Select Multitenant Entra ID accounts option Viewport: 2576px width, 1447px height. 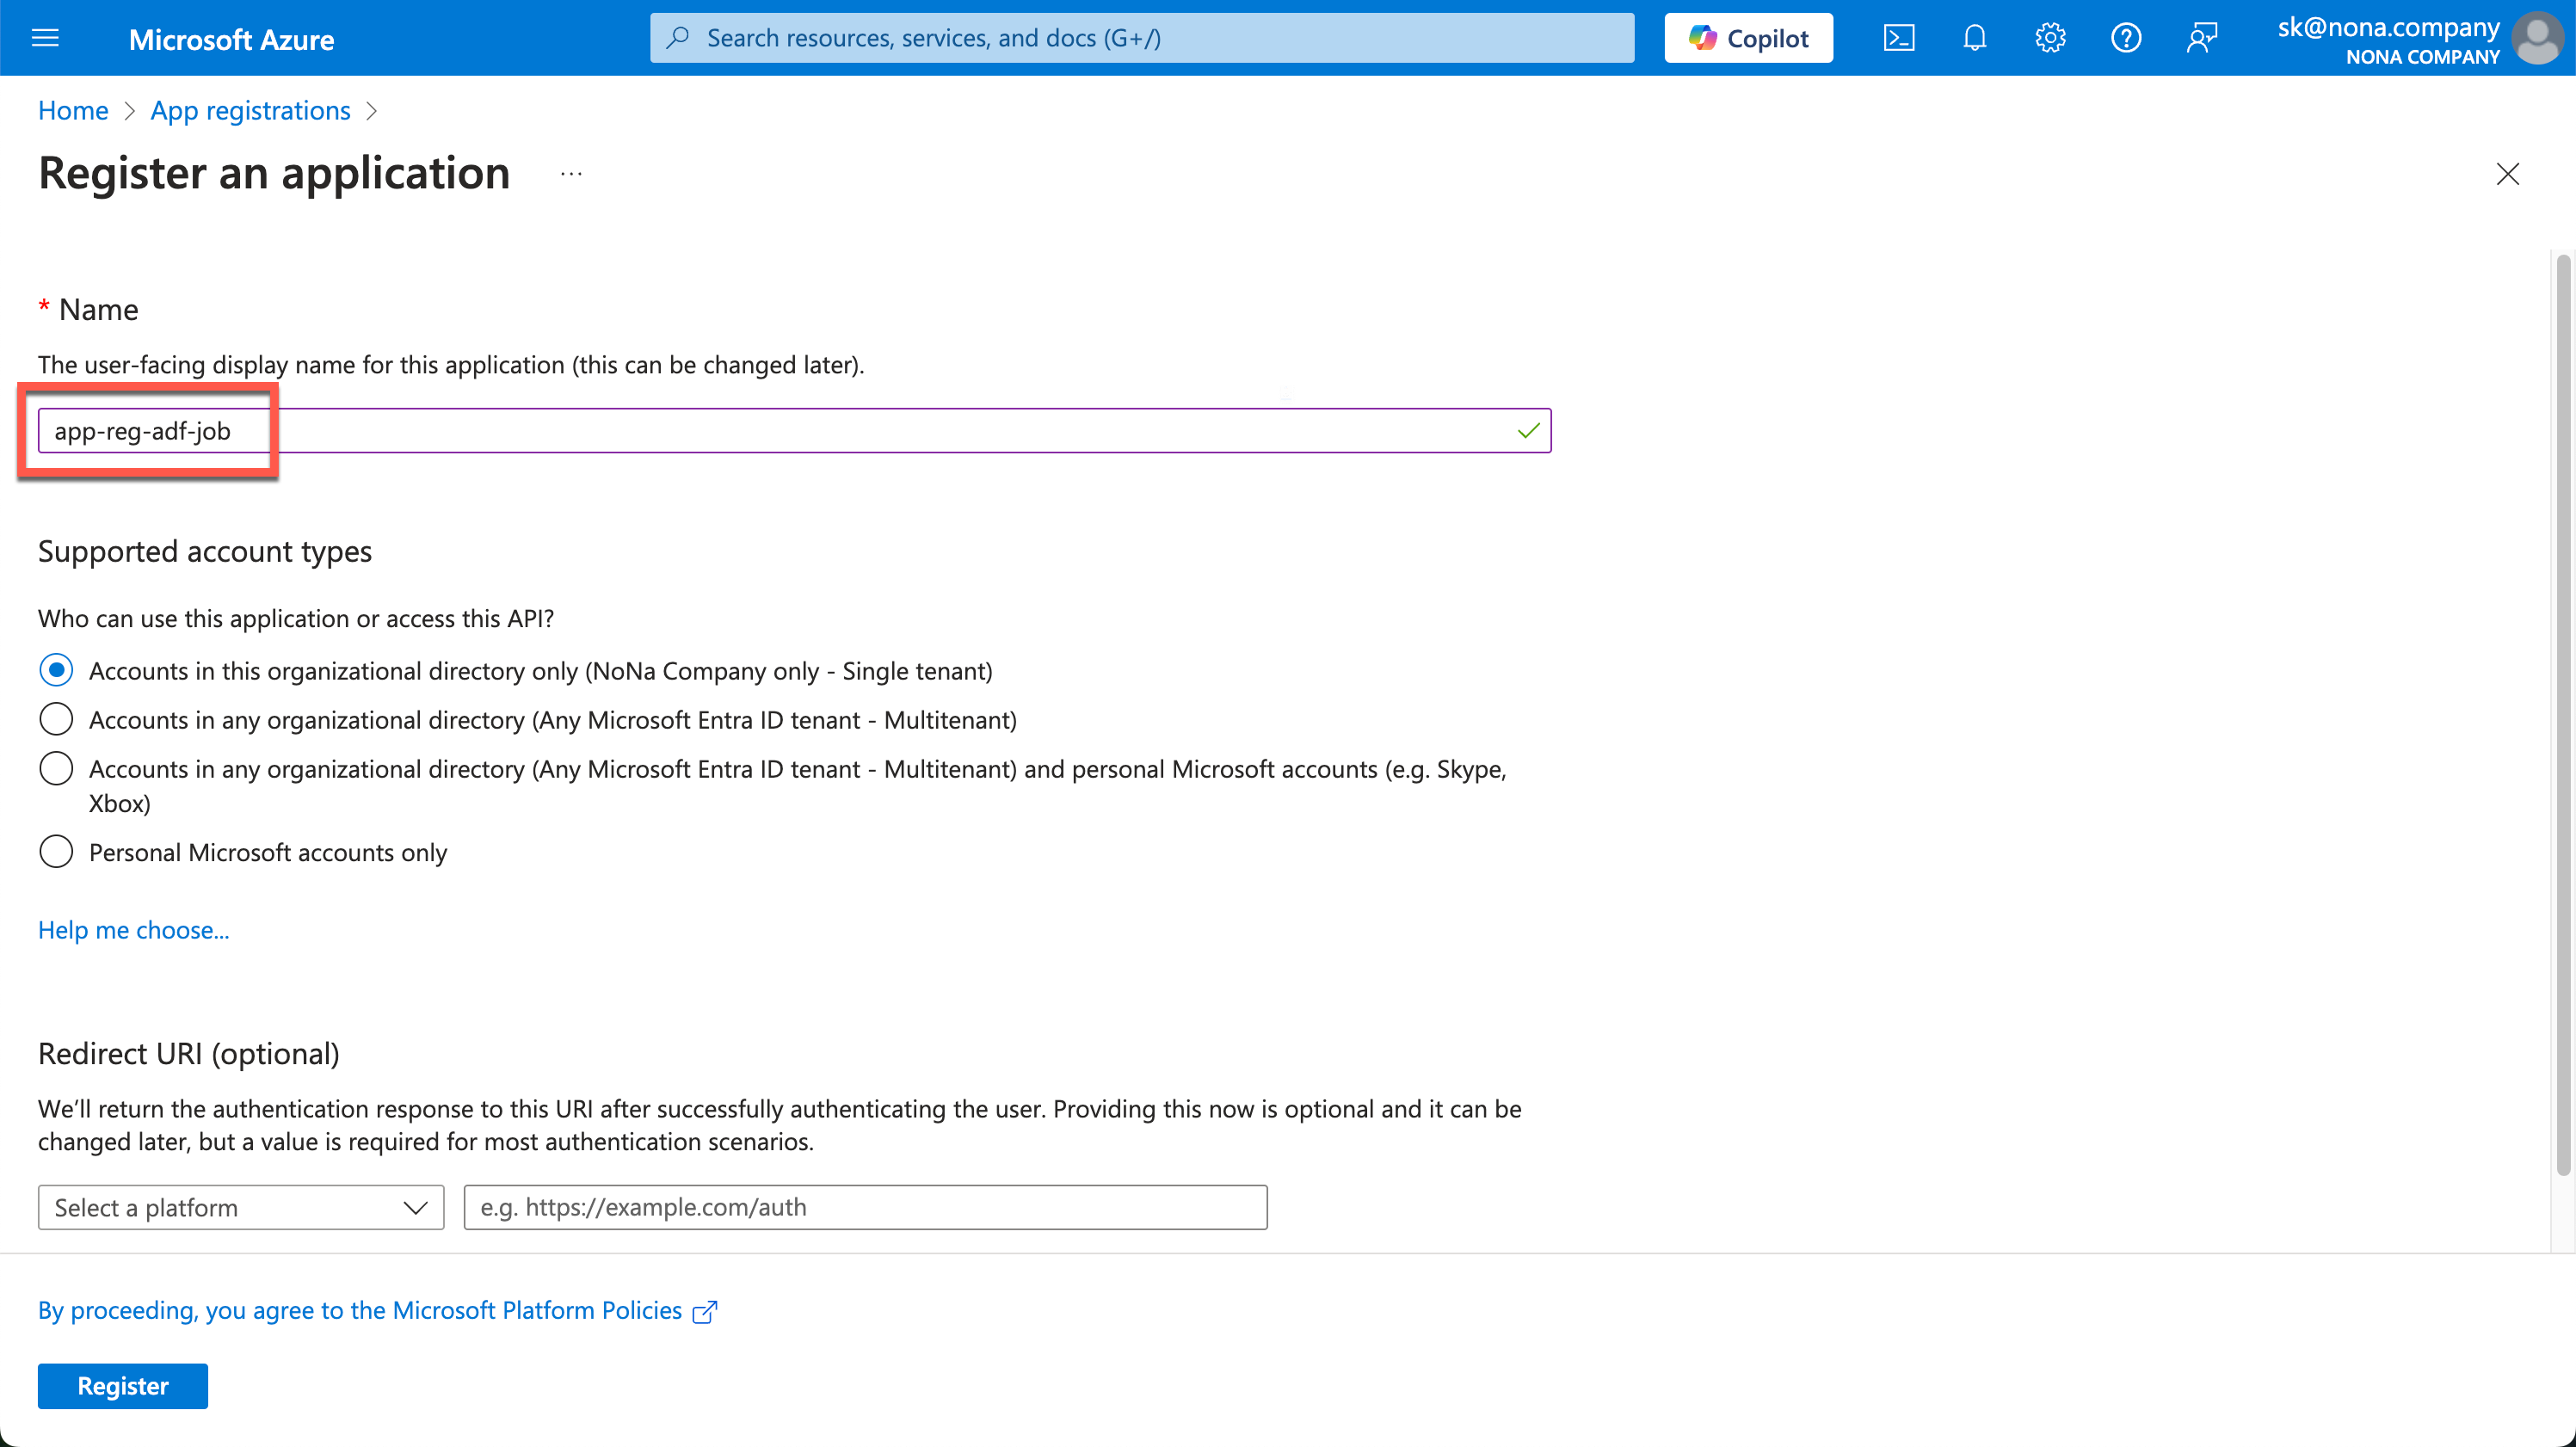[x=56, y=719]
